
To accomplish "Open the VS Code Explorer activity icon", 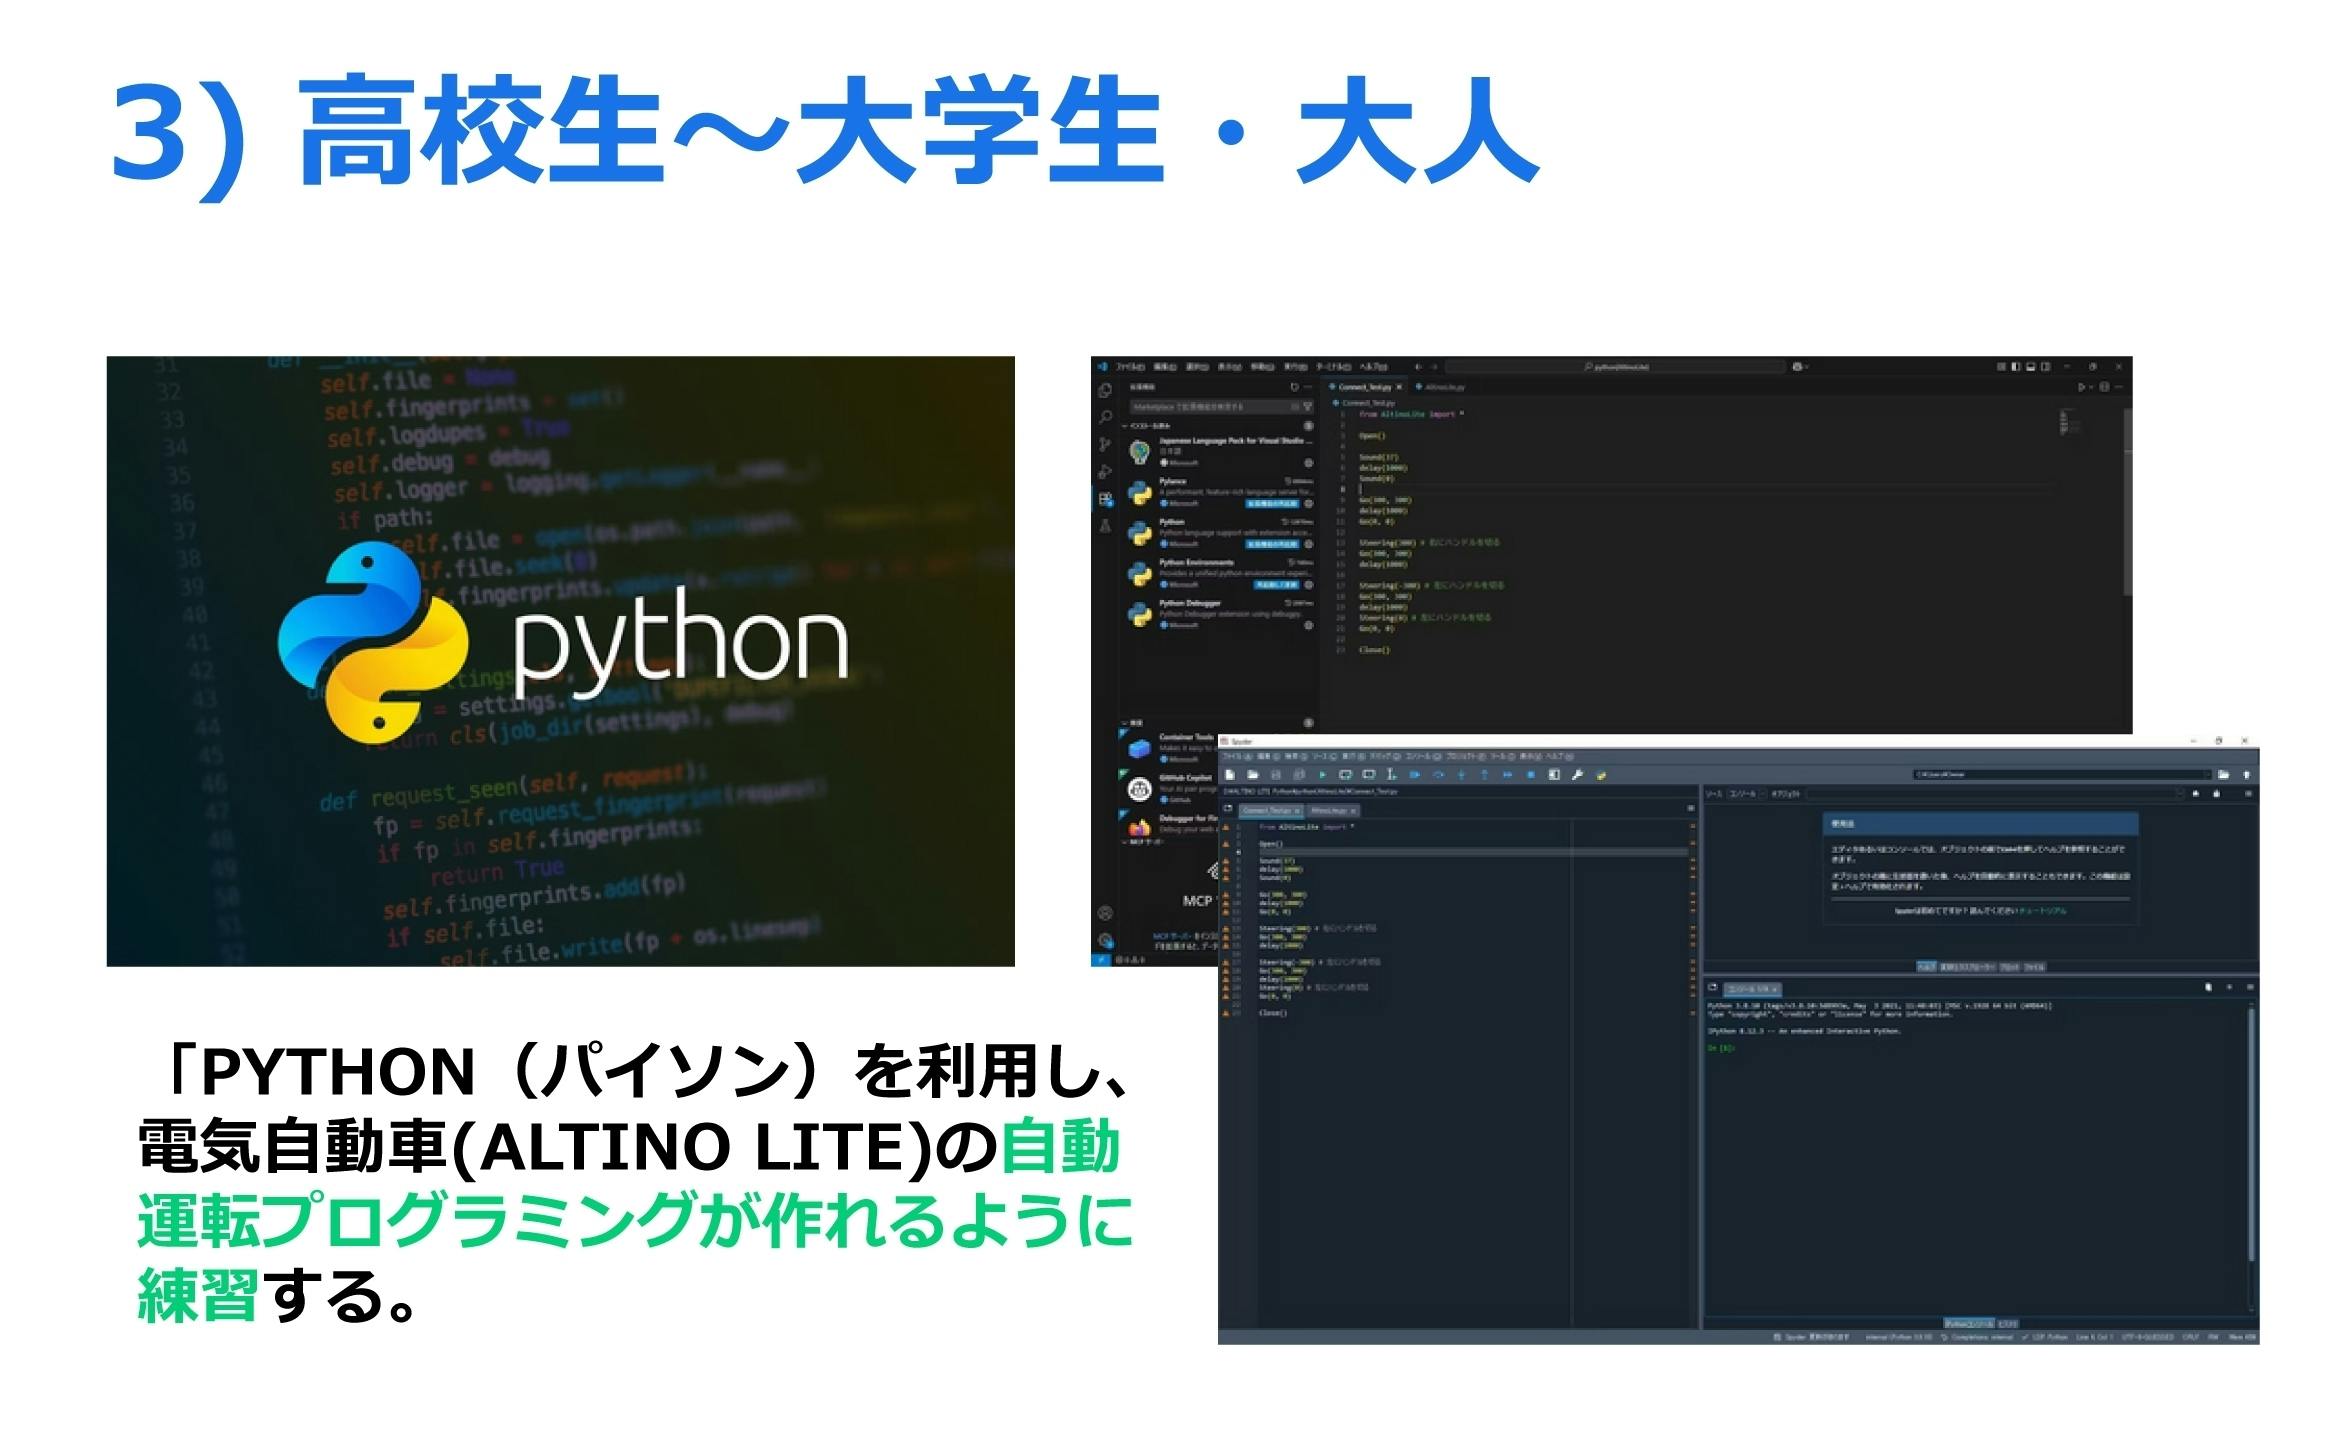I will click(x=1105, y=390).
